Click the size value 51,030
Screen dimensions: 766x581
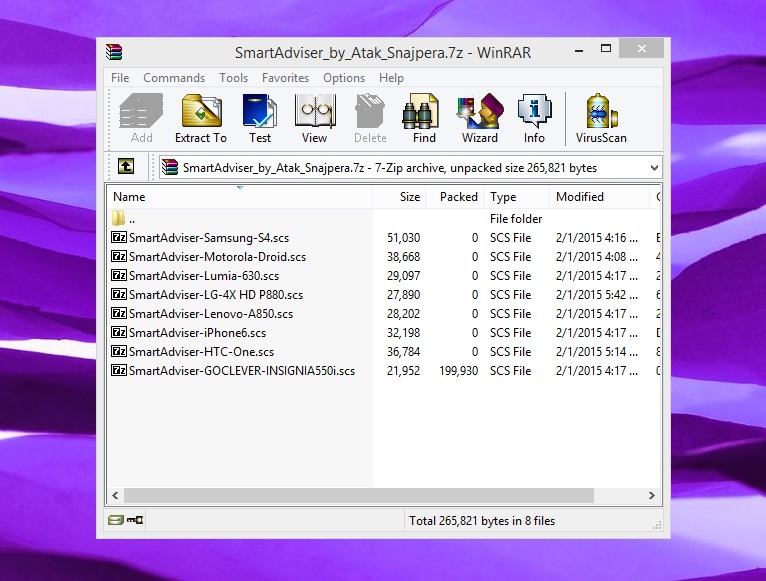(x=404, y=237)
